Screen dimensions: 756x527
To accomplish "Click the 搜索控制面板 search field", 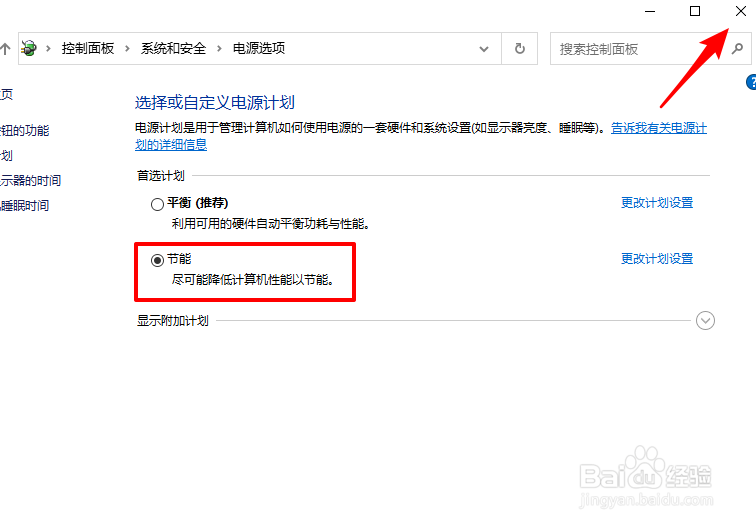I will [x=639, y=49].
